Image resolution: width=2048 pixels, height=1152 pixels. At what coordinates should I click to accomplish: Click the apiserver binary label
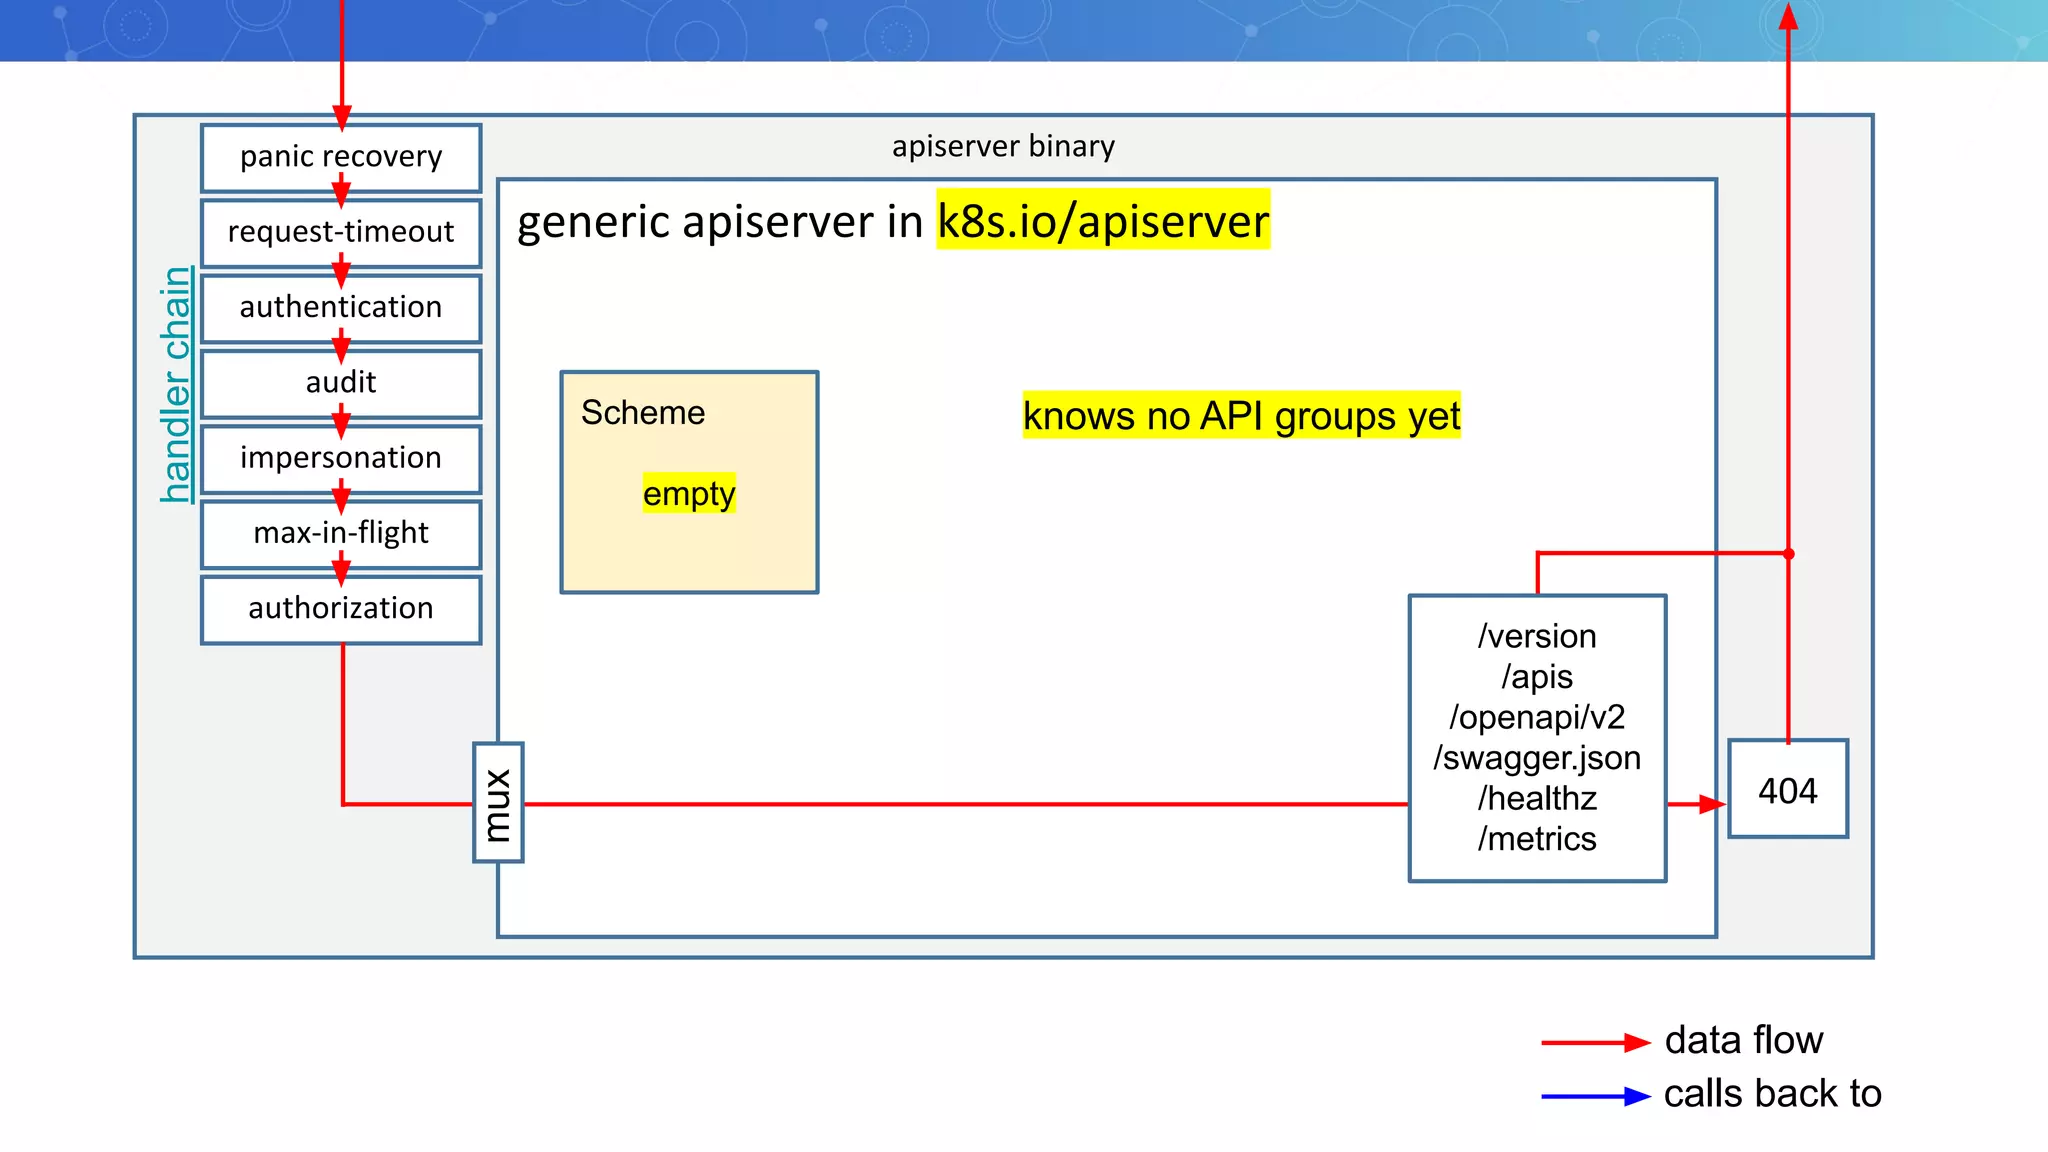1003,146
